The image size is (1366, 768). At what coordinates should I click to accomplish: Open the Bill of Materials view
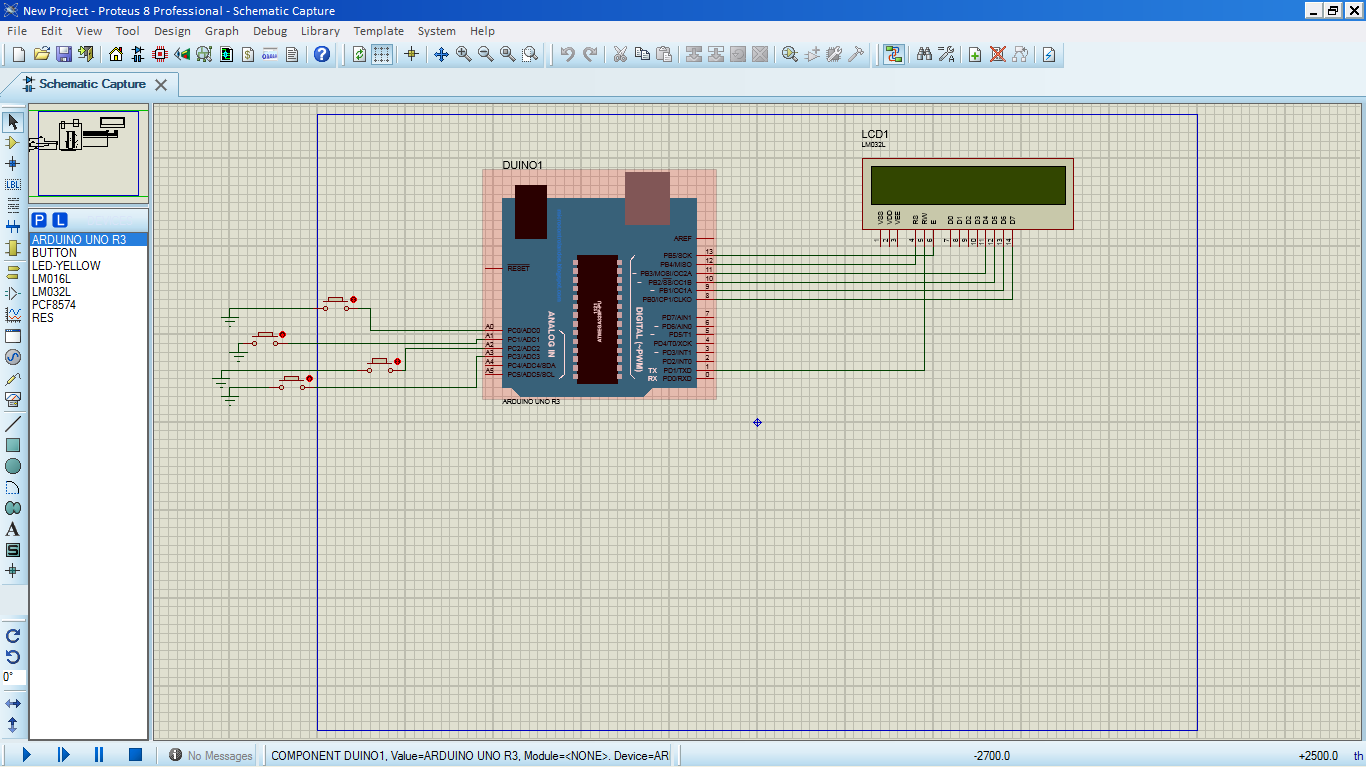(x=246, y=54)
